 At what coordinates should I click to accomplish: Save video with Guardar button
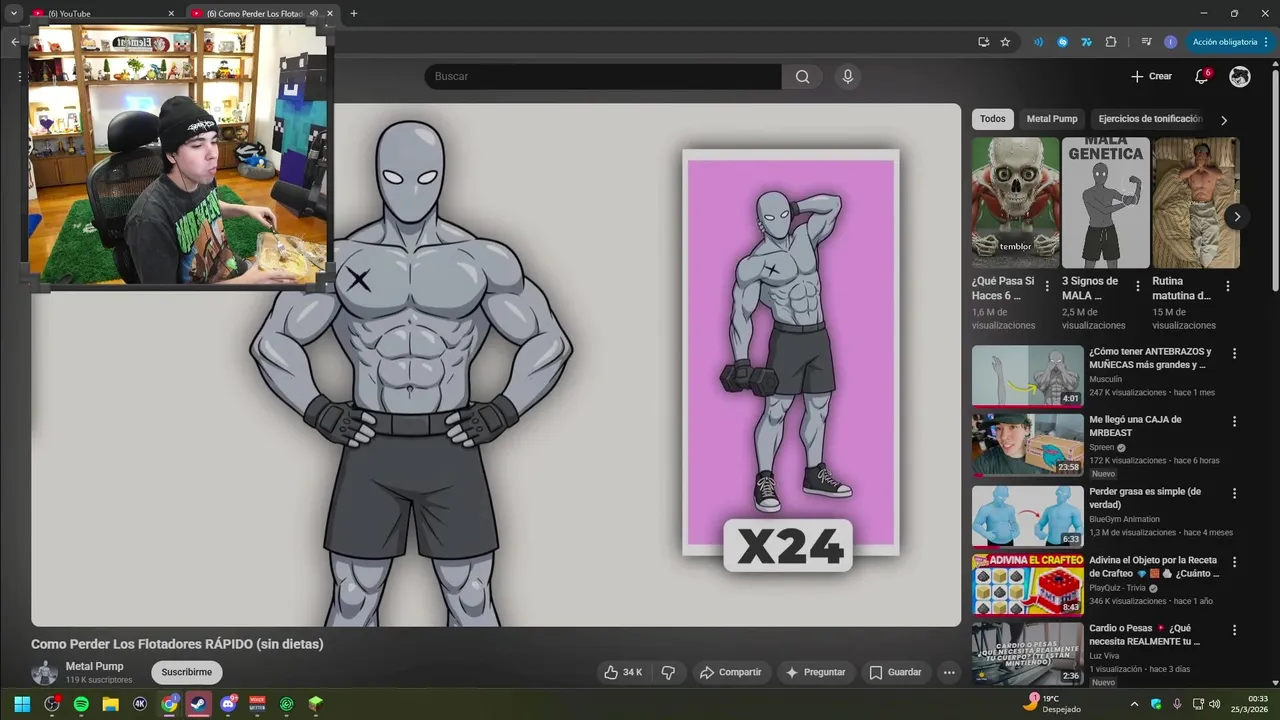coord(895,672)
